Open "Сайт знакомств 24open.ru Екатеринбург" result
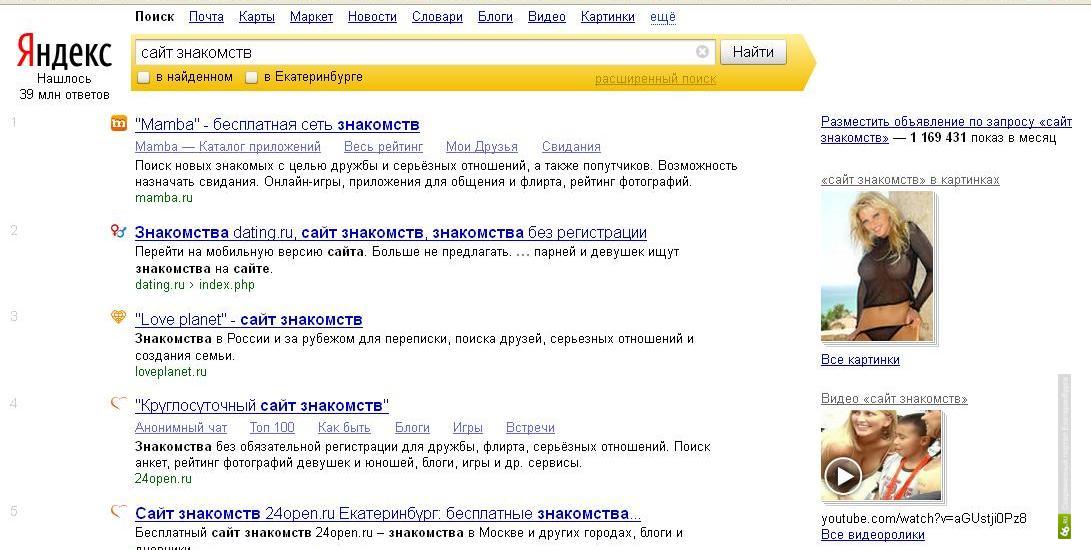Image resolution: width=1091 pixels, height=550 pixels. tap(388, 514)
